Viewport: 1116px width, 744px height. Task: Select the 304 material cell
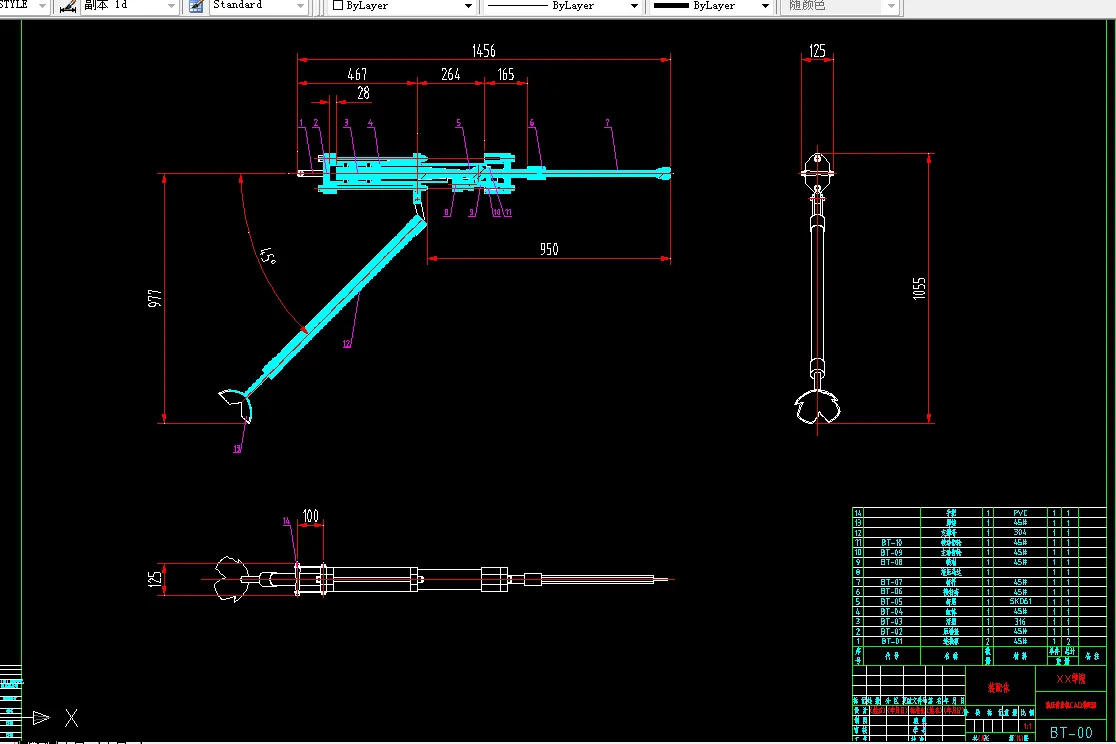1020,533
